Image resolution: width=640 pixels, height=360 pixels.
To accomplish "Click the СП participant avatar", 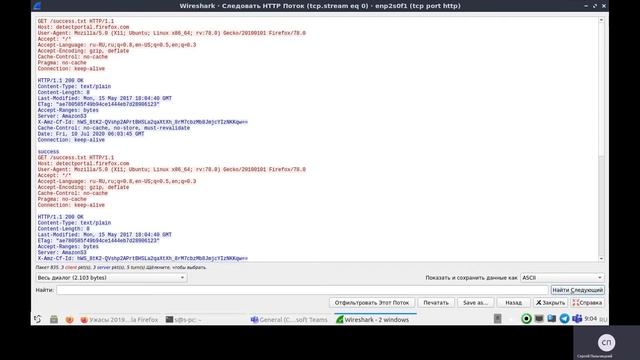I will (x=606, y=342).
